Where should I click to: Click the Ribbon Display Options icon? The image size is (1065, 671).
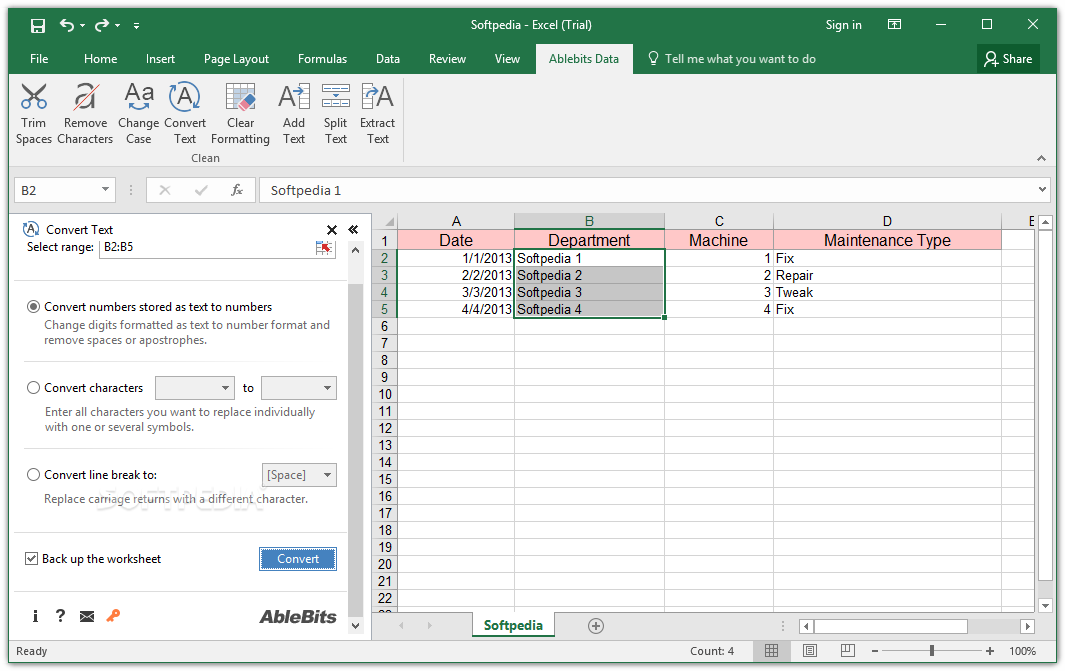point(895,24)
